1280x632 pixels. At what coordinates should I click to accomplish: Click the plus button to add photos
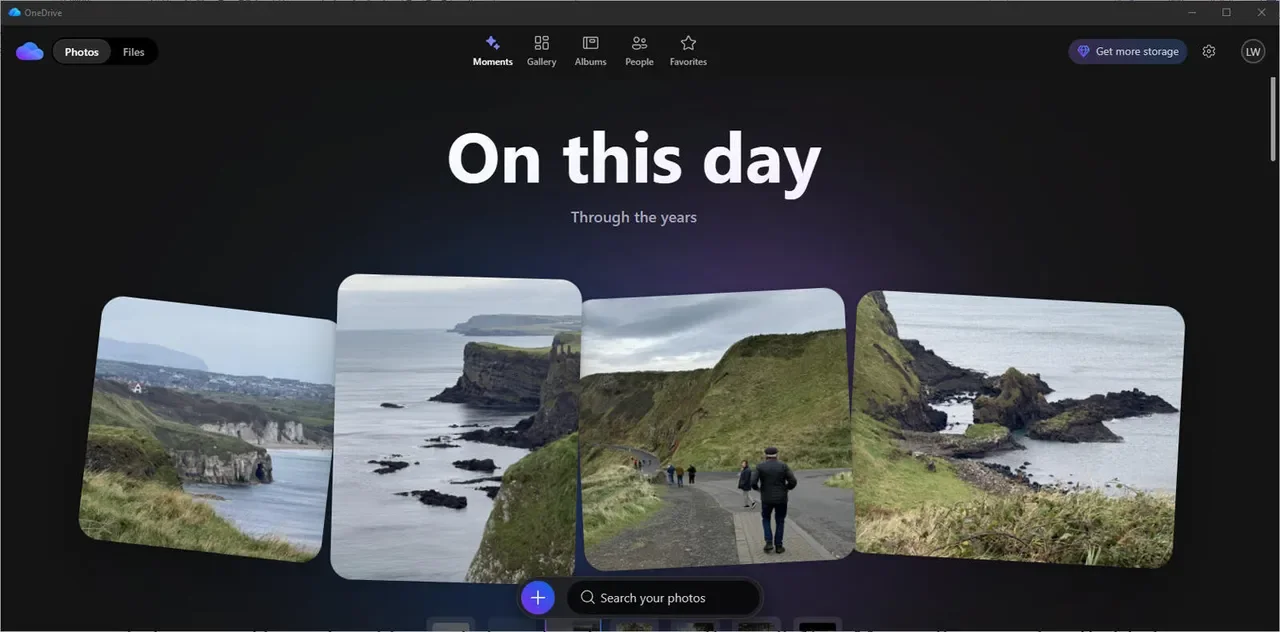(537, 597)
